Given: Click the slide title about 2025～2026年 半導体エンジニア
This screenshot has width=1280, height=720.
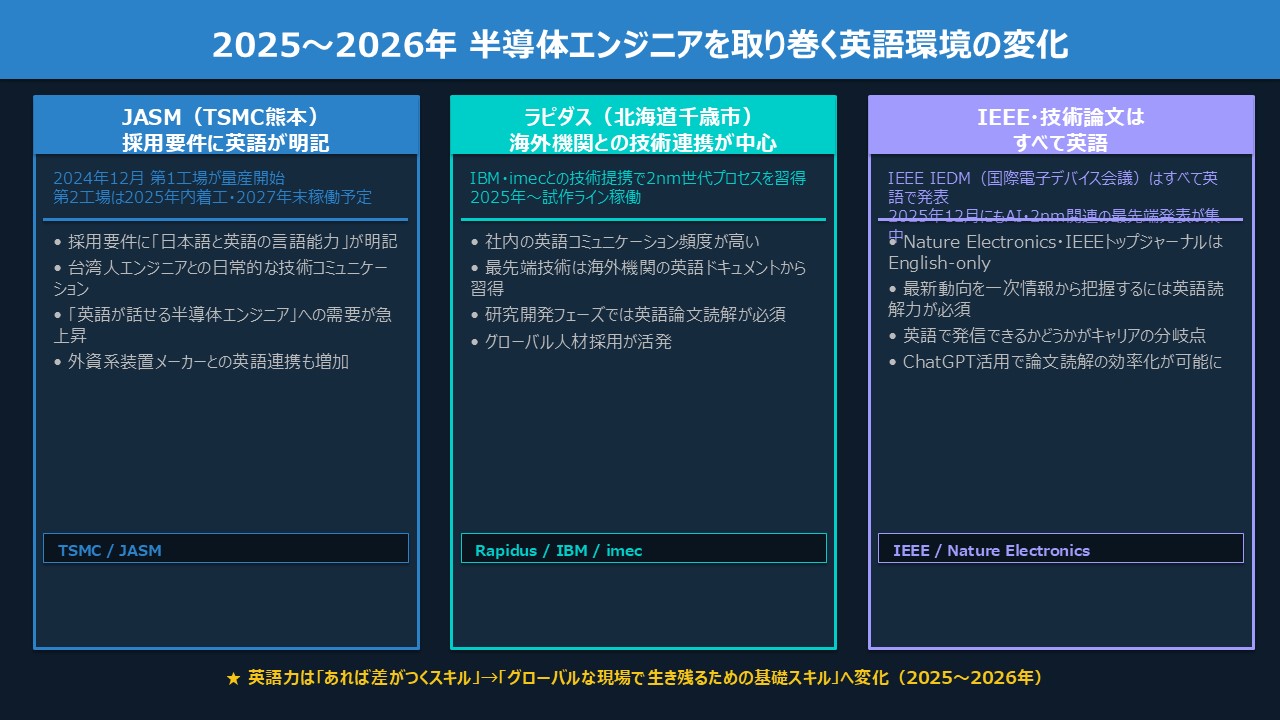Looking at the screenshot, I should (x=640, y=45).
